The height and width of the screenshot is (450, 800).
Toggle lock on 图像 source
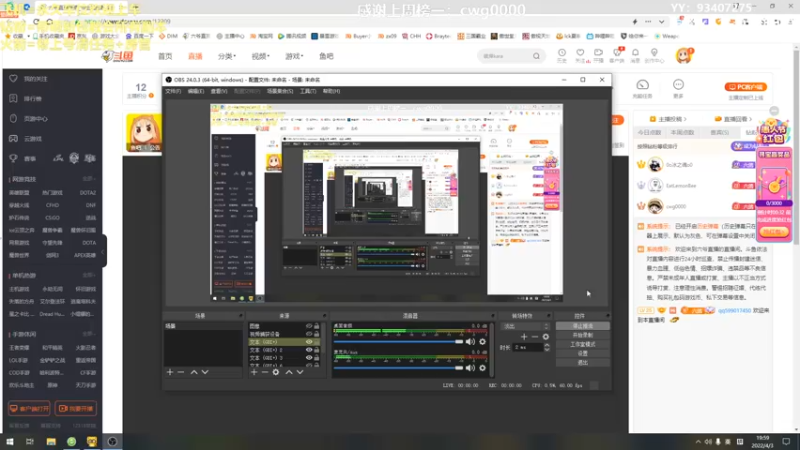[317, 326]
